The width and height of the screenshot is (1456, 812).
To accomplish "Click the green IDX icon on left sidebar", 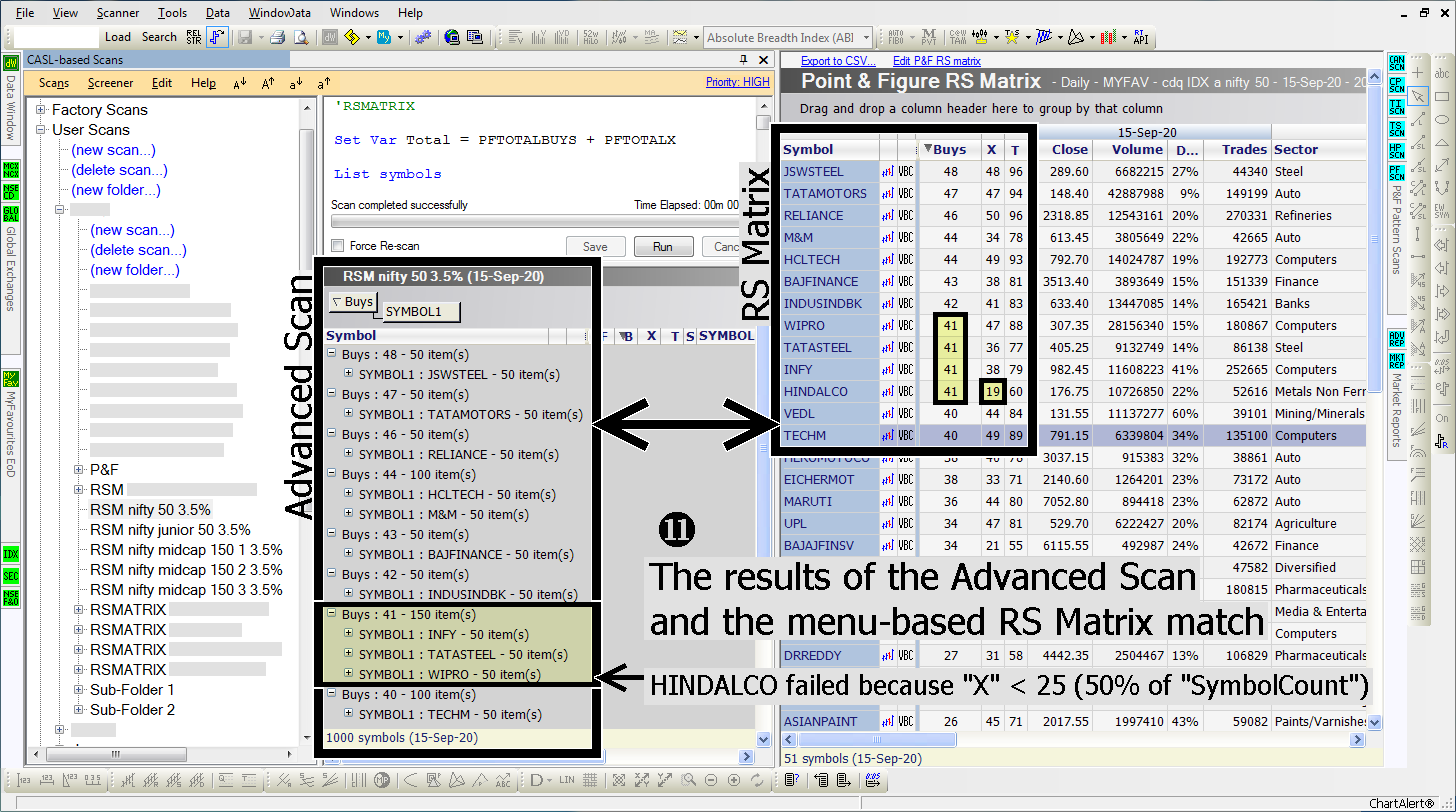I will click(11, 554).
